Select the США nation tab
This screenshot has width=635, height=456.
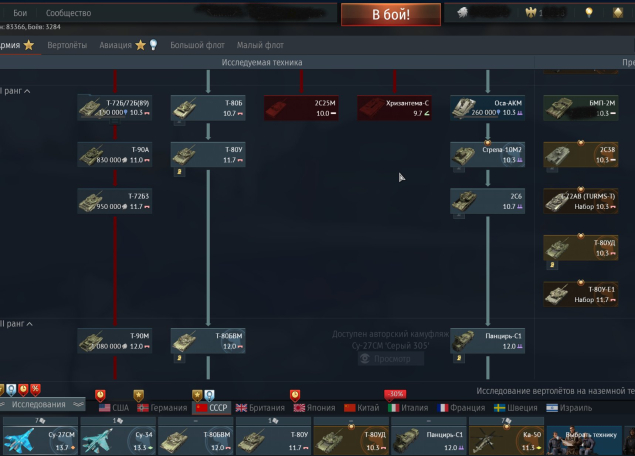(114, 408)
